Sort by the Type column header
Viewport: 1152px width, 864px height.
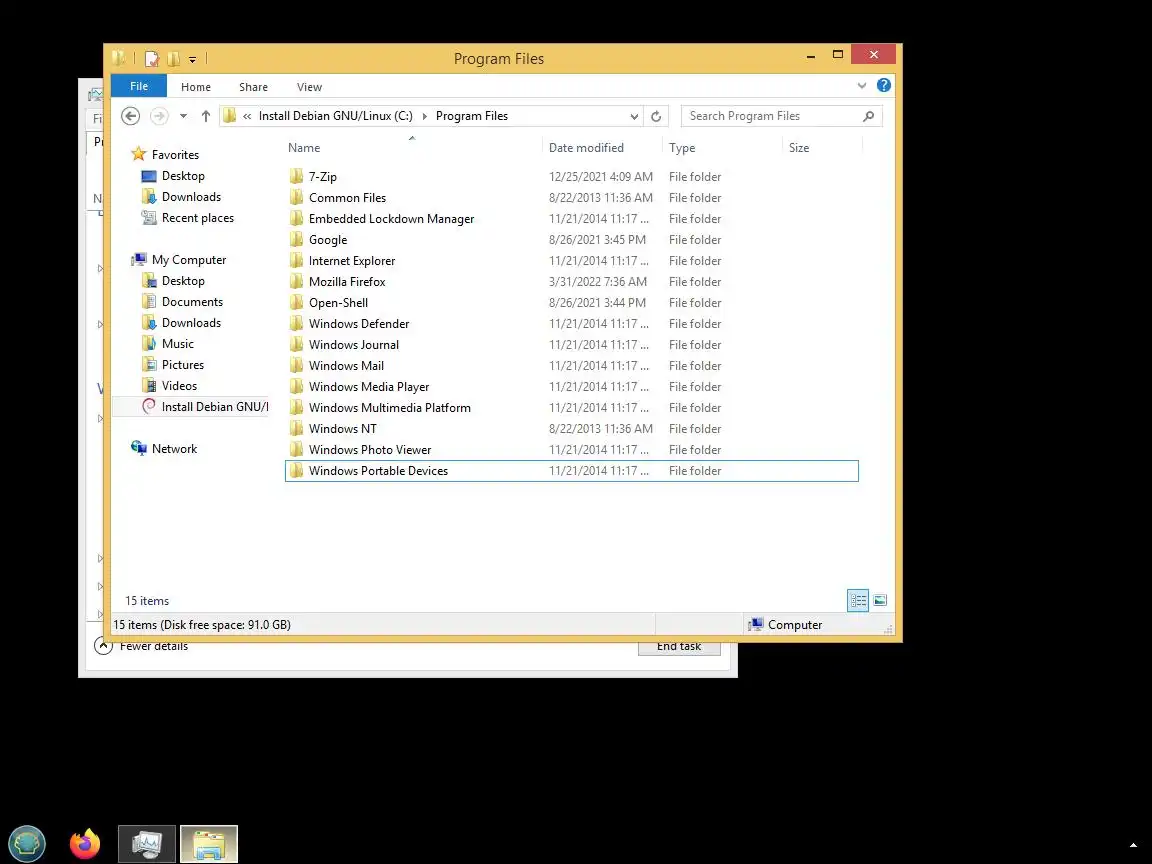click(682, 148)
